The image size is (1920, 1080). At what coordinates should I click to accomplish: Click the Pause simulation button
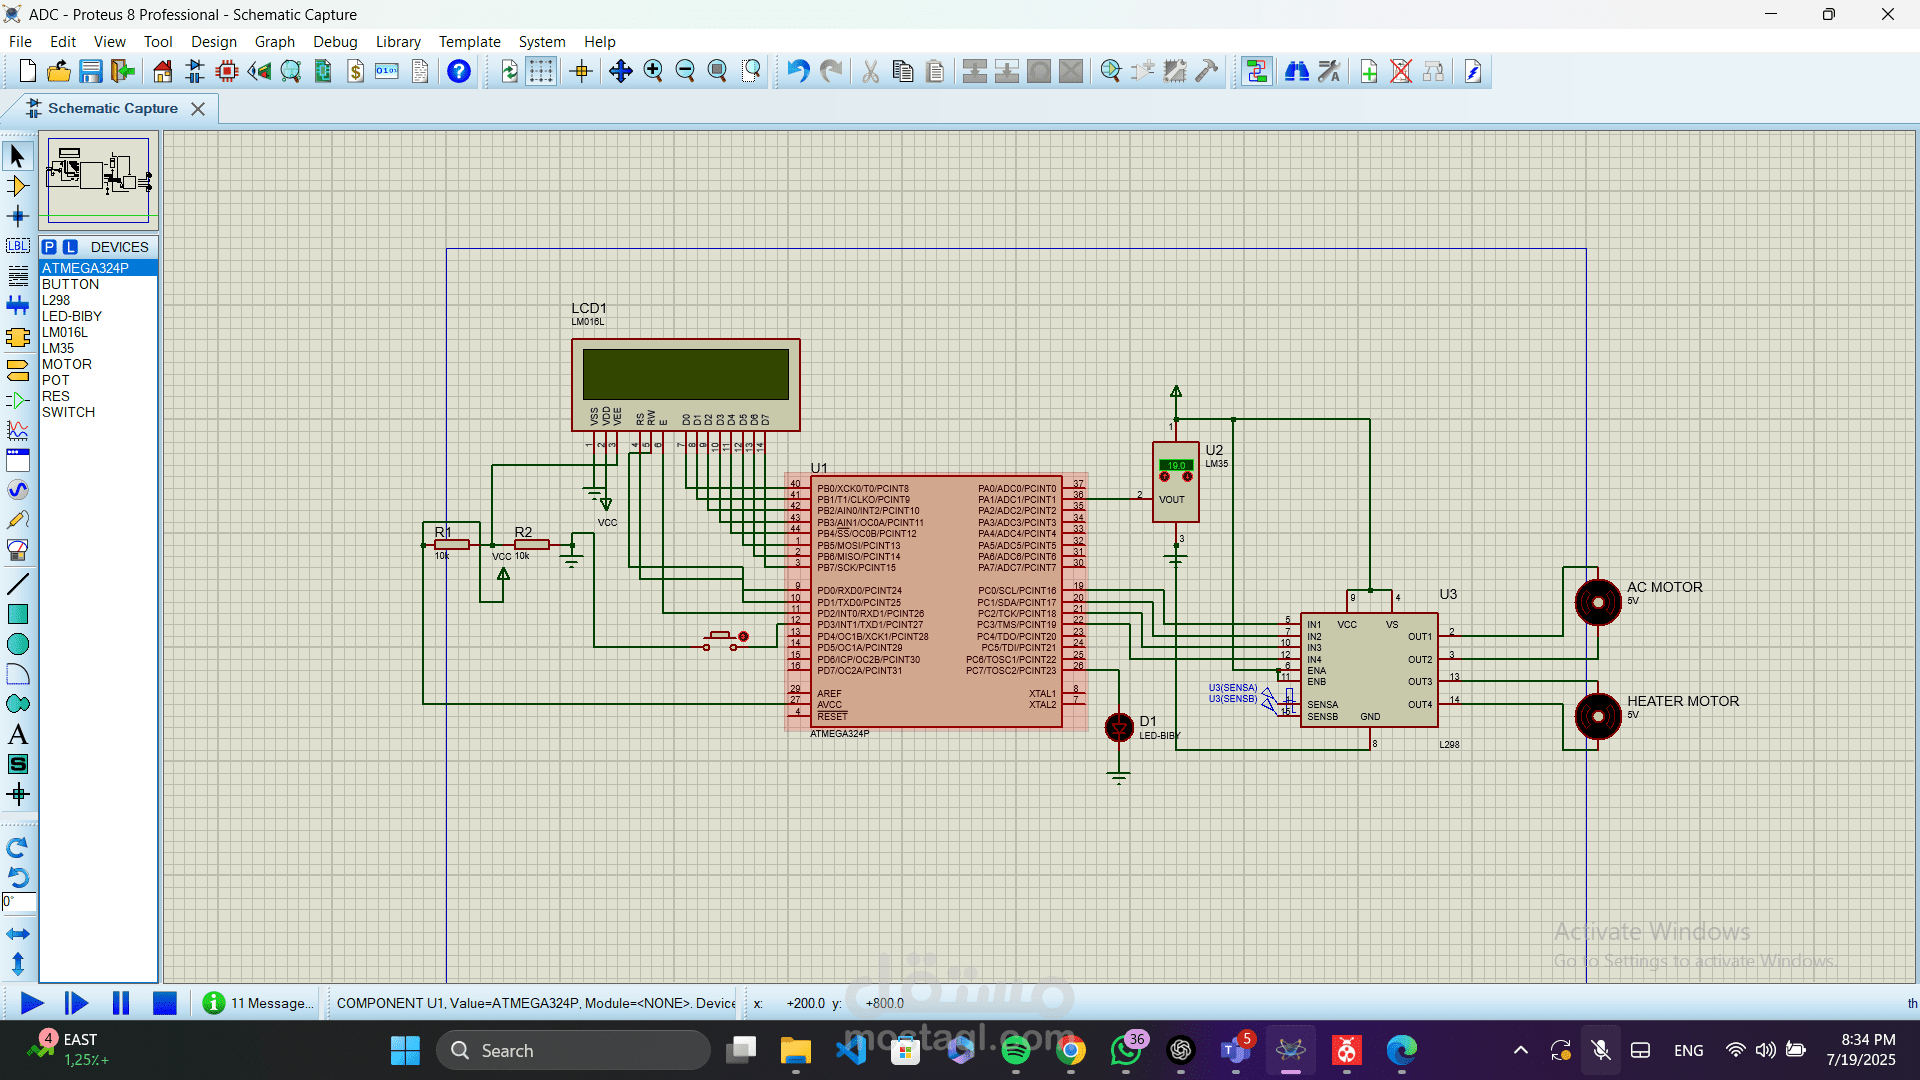121,1003
